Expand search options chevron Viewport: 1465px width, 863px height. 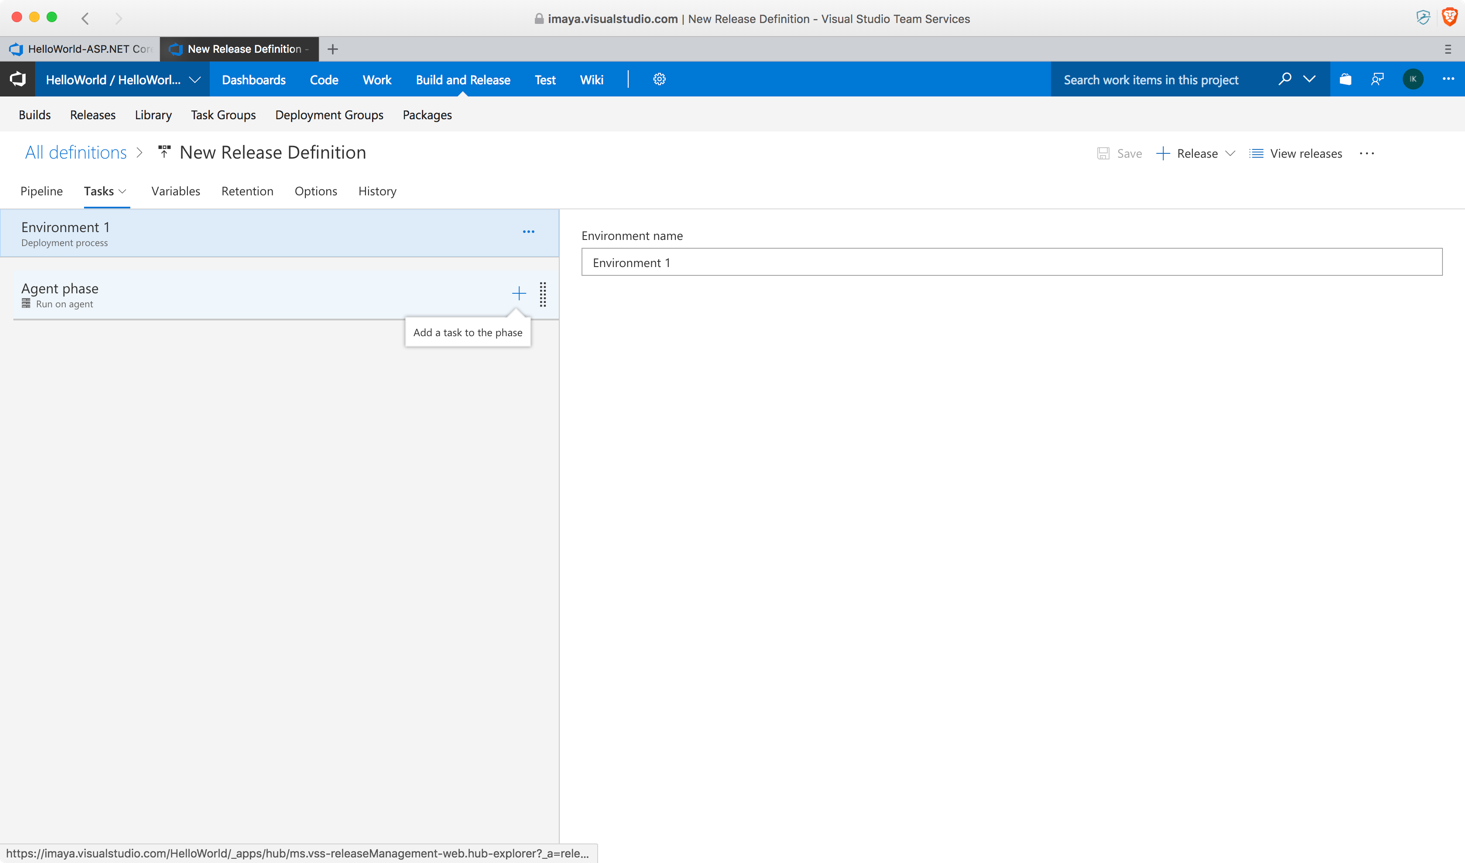(x=1309, y=79)
